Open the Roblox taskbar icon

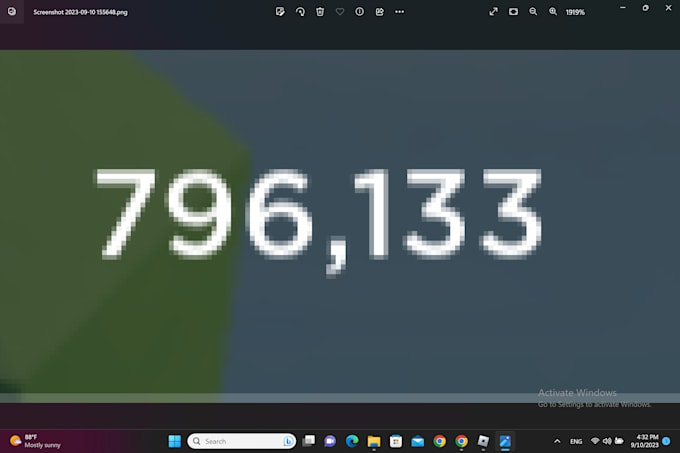point(483,441)
